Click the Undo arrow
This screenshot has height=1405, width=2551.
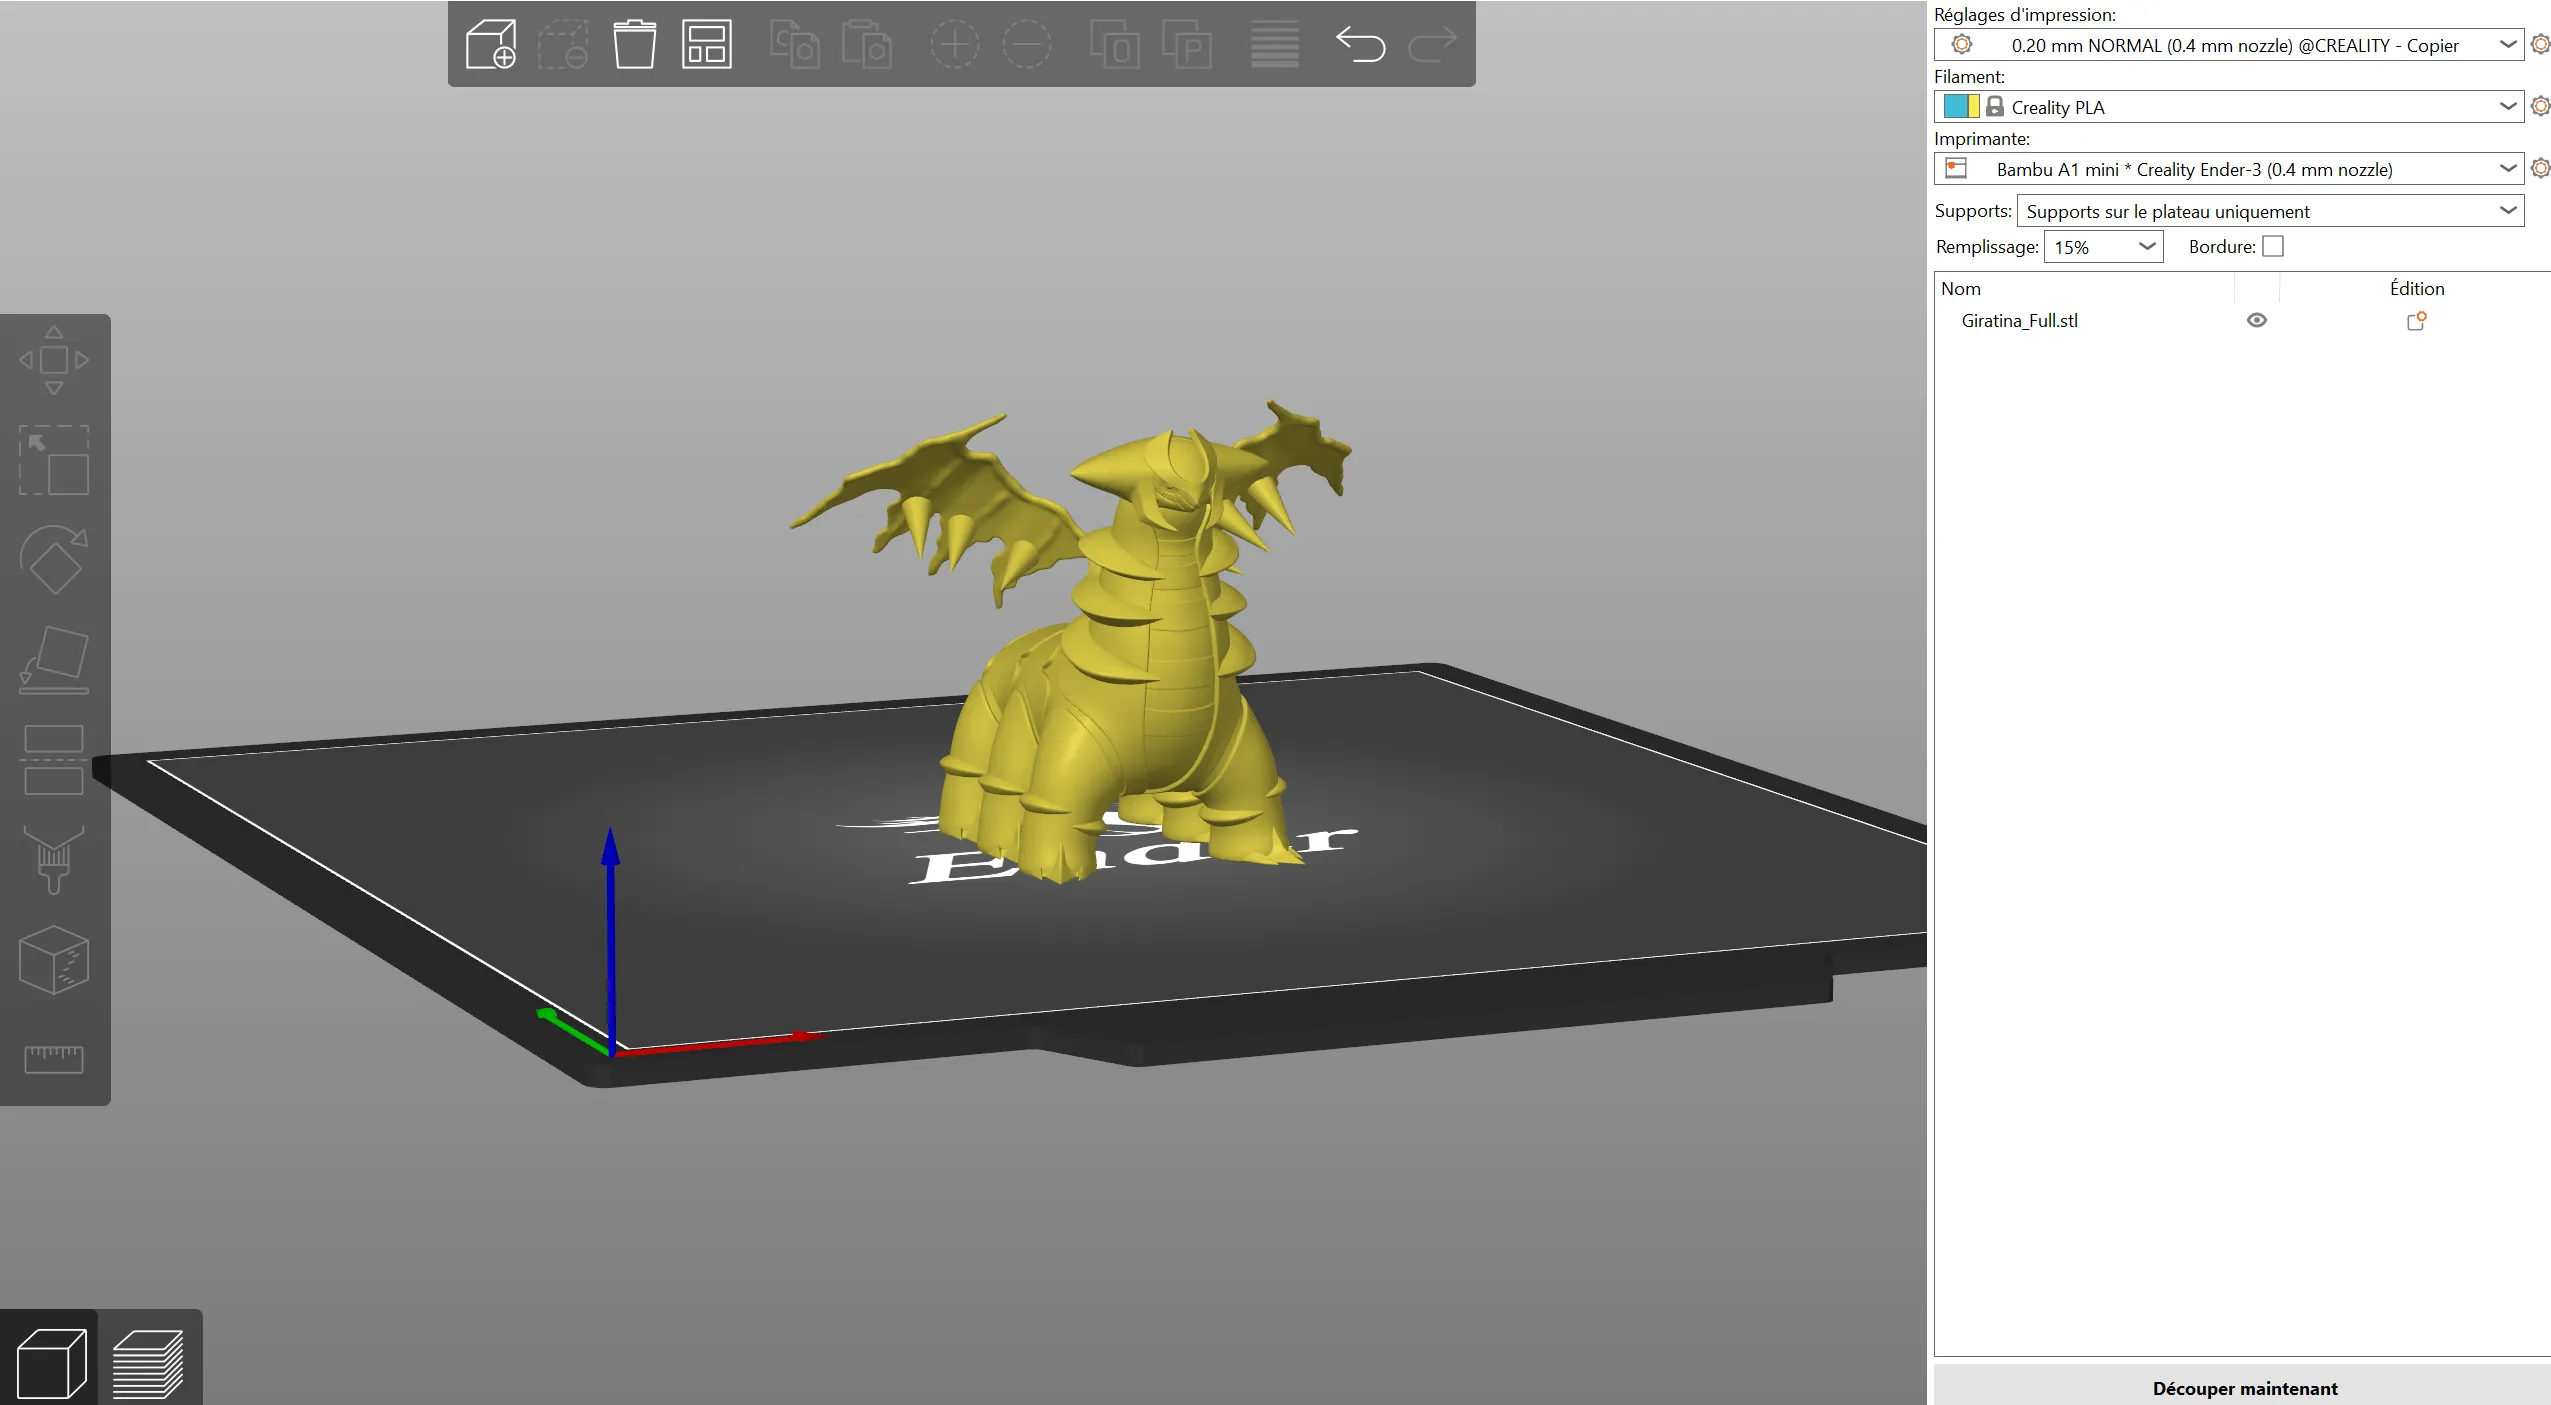click(1361, 44)
